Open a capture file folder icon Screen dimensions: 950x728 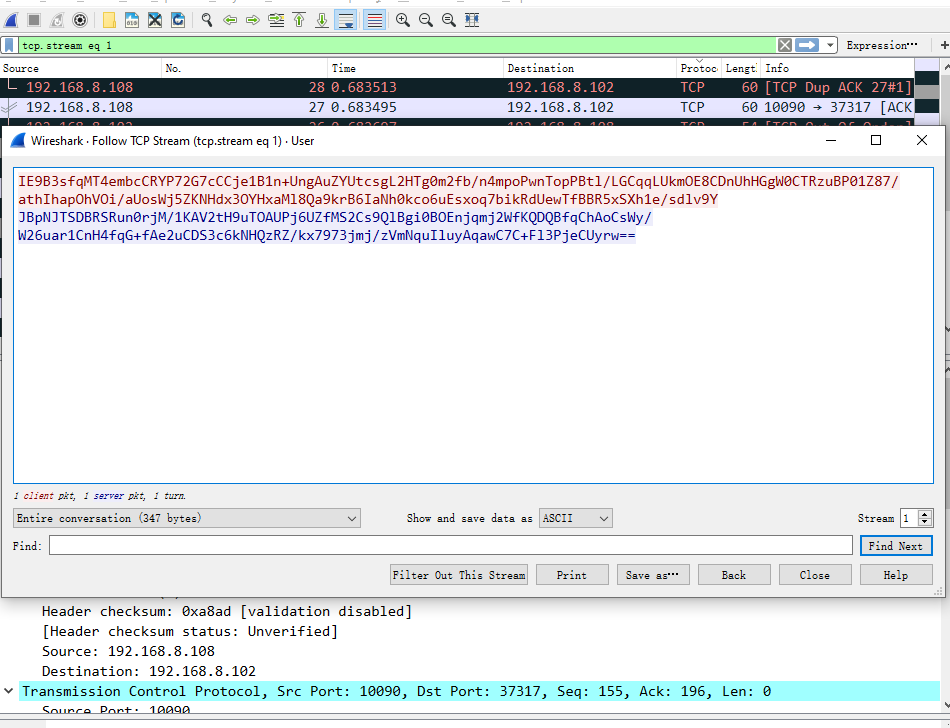point(109,20)
